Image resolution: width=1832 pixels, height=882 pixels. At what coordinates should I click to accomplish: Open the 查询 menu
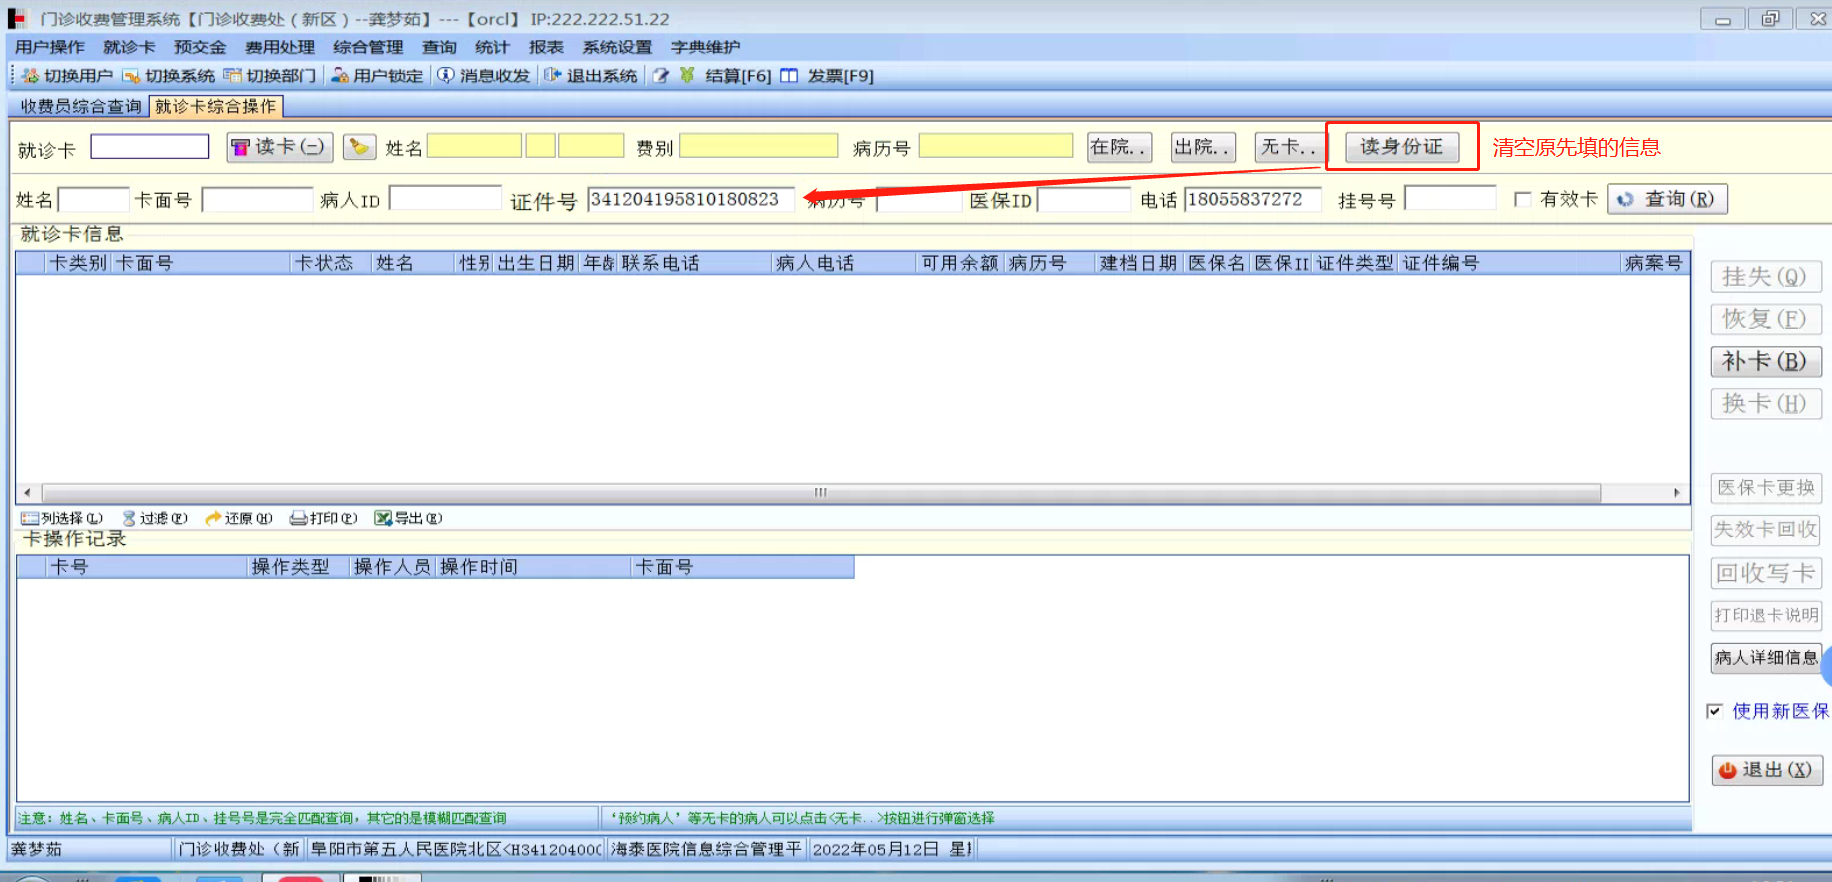point(439,47)
